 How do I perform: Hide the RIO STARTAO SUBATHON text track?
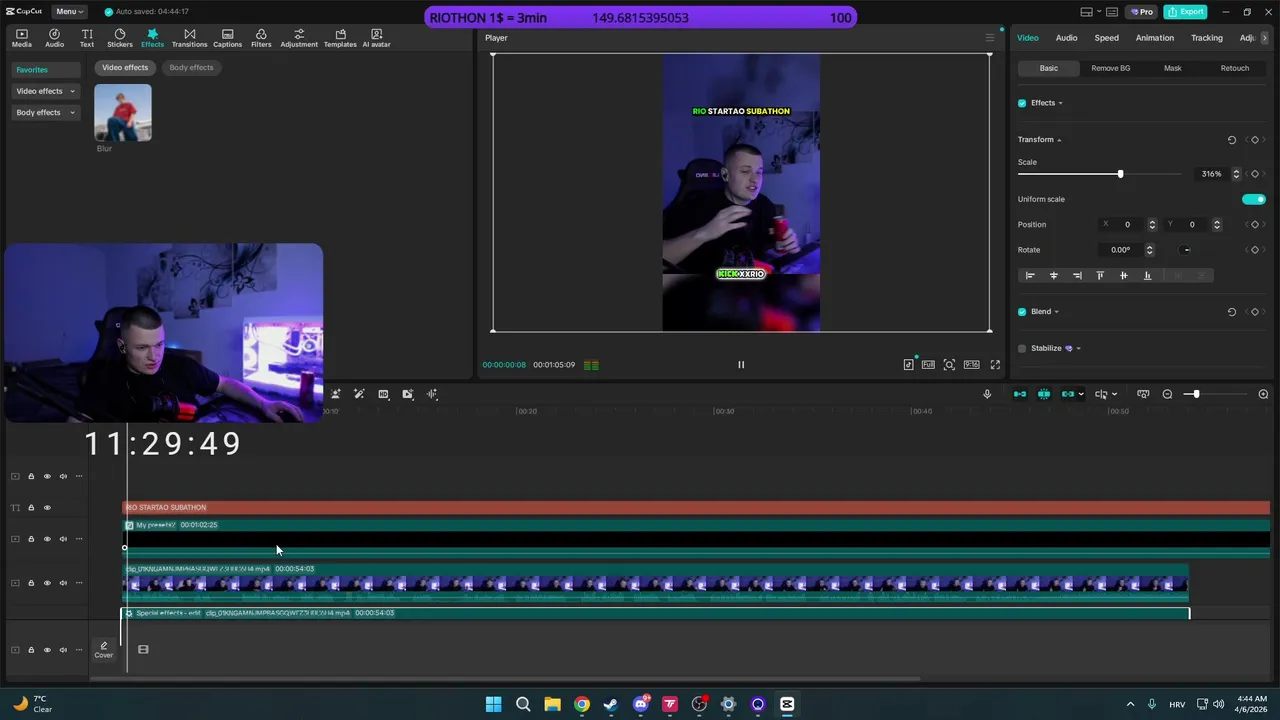point(47,508)
